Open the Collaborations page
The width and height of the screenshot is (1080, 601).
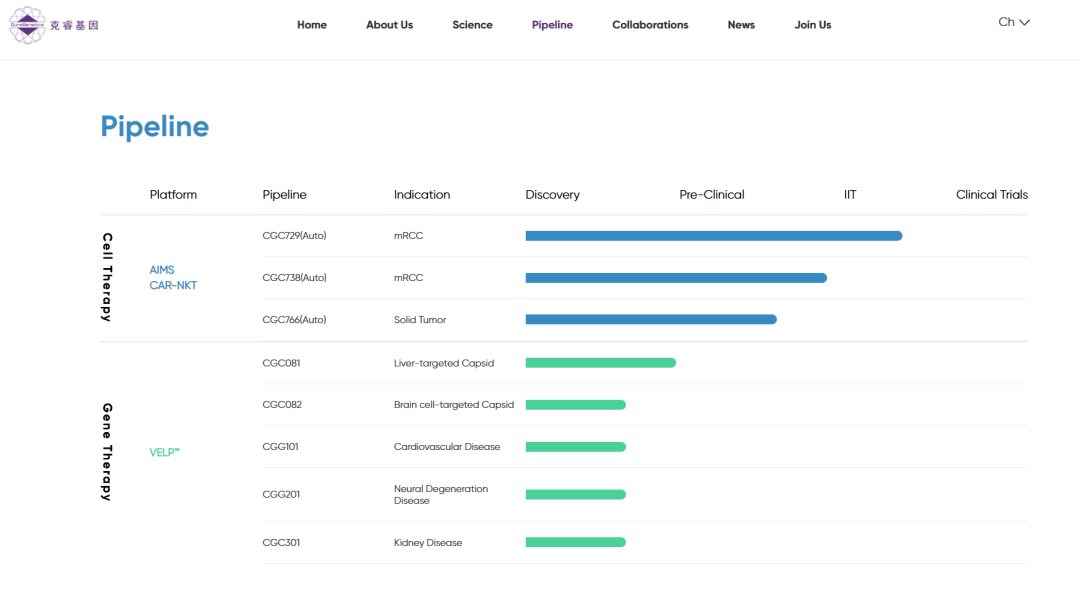click(x=650, y=25)
